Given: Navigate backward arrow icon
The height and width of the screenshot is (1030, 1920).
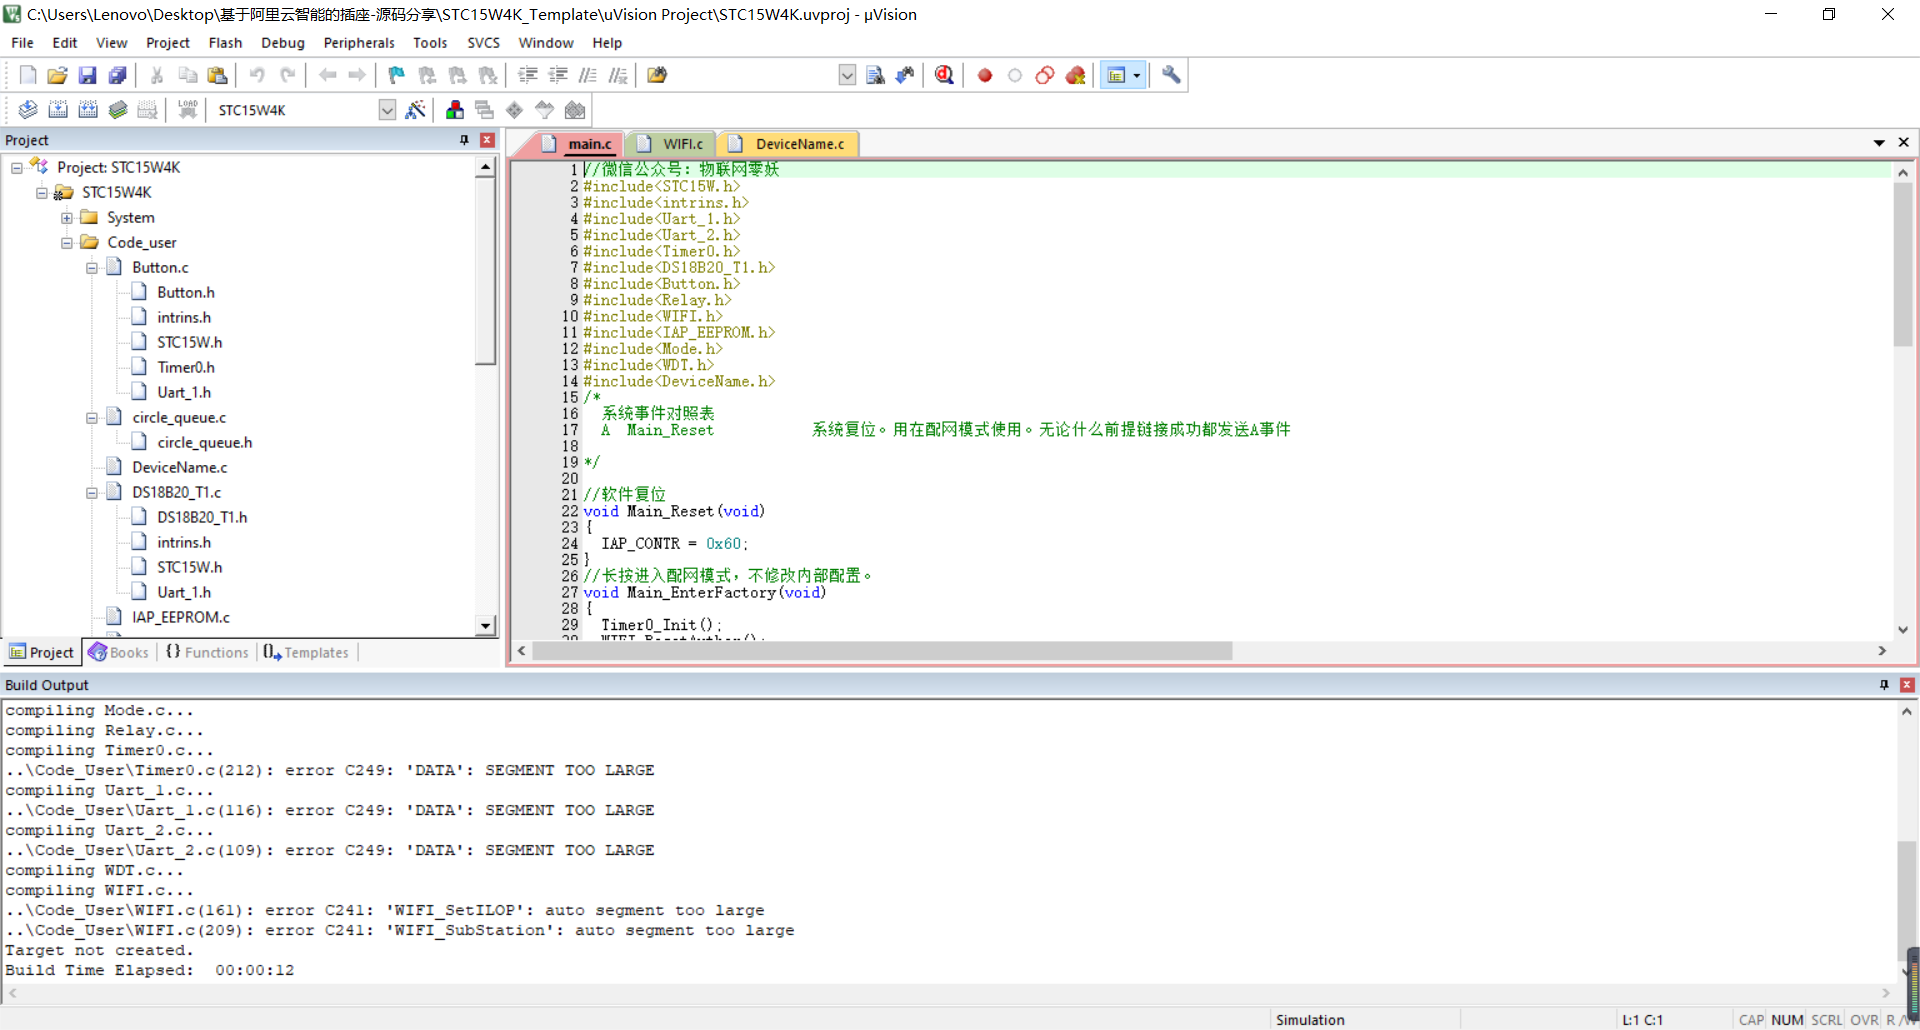Looking at the screenshot, I should click(x=327, y=75).
